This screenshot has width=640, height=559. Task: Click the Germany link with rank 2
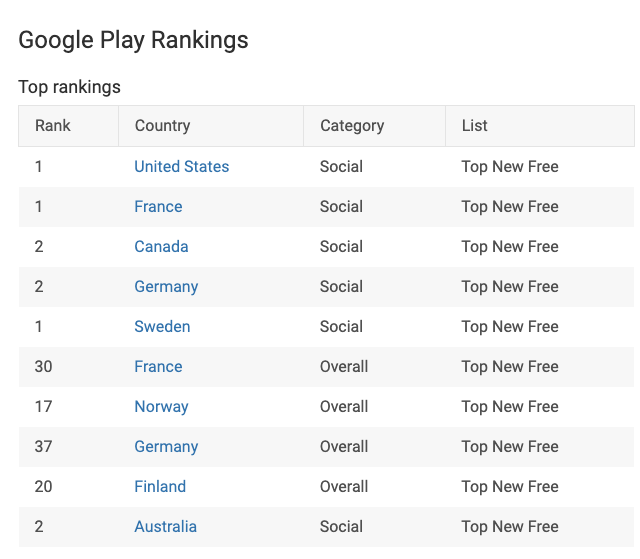point(166,287)
